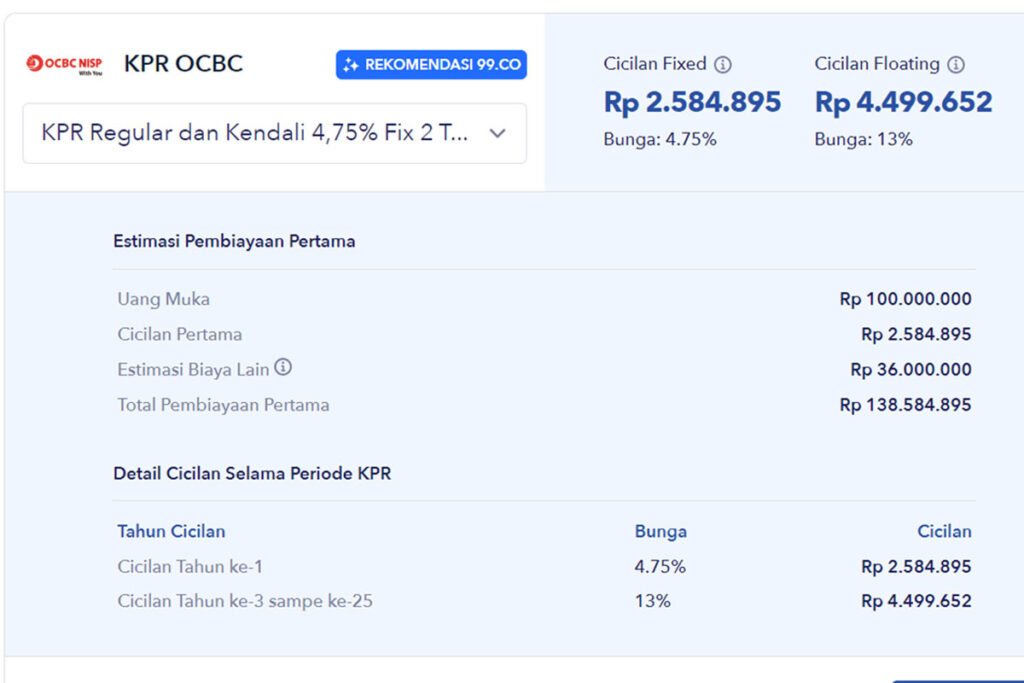Expand the KPR Regular dan Kendali chevron
The width and height of the screenshot is (1024, 683).
(498, 133)
